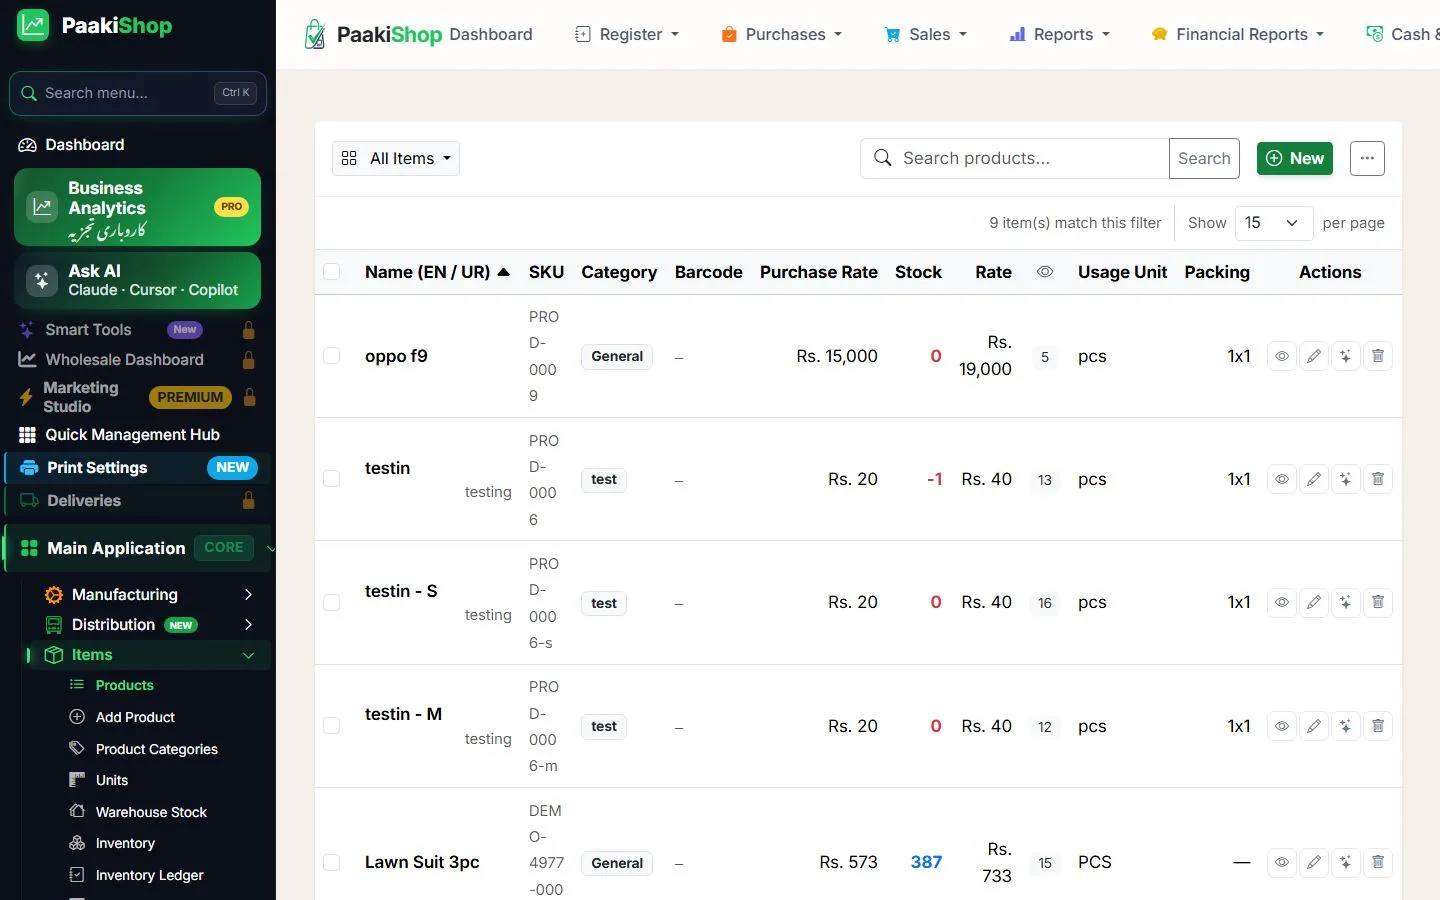Open the more options ellipsis button

[1367, 158]
